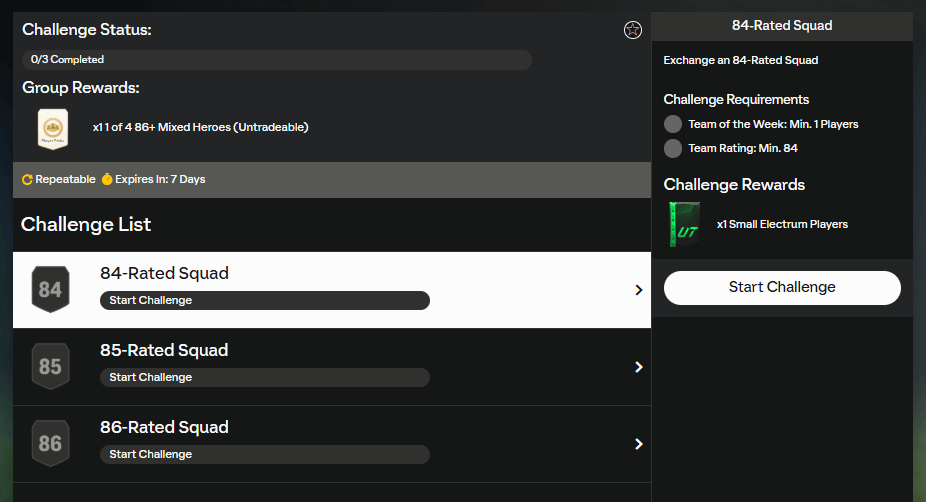This screenshot has height=502, width=926.
Task: Click the Team of the Week requirement circle
Action: [x=673, y=124]
